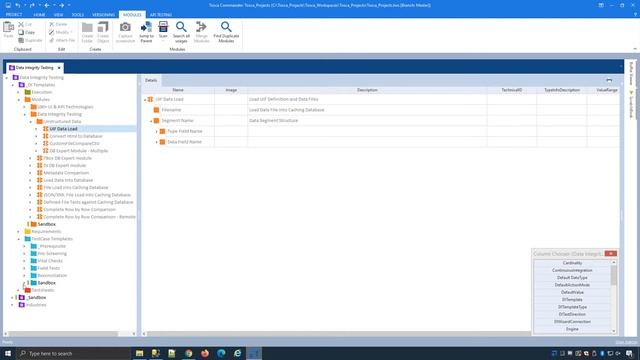Click the Jump to Parent icon
The height and width of the screenshot is (360, 640).
pyautogui.click(x=146, y=27)
